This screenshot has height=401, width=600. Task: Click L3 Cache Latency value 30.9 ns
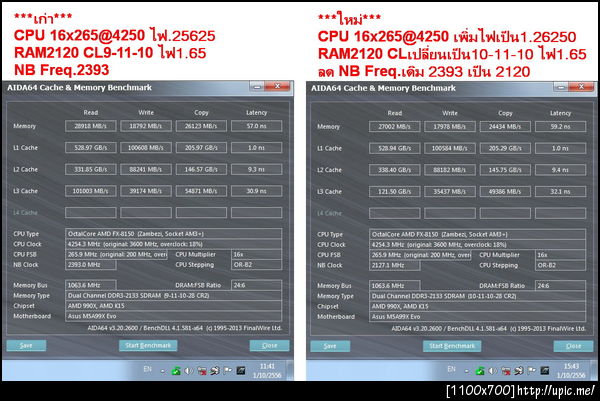click(256, 191)
